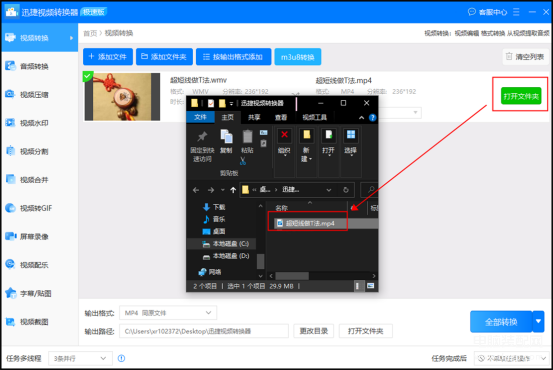Image resolution: width=553 pixels, height=370 pixels.
Task: Click the 更改目录 button
Action: point(314,331)
